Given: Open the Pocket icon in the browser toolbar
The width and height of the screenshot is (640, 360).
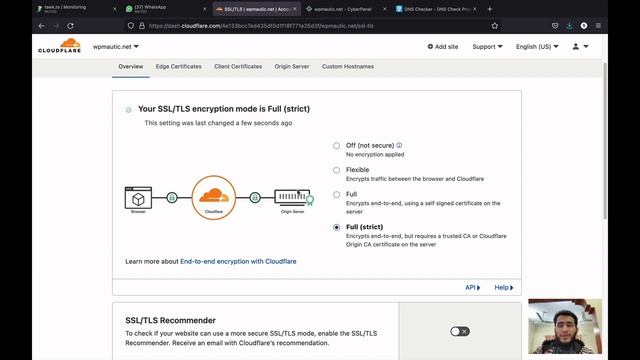Looking at the screenshot, I should 555,26.
